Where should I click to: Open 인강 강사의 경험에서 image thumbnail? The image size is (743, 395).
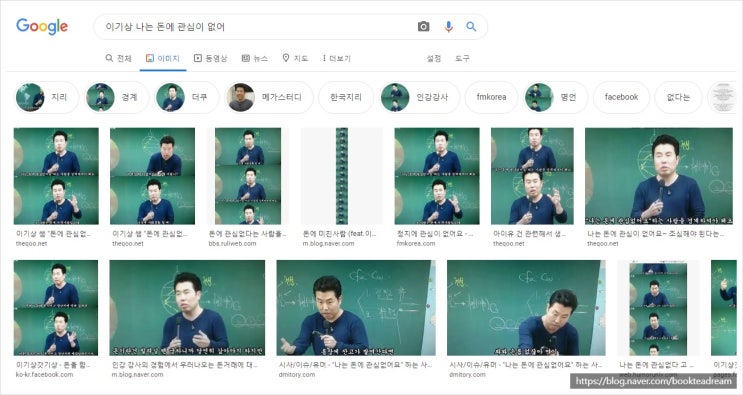pos(187,308)
